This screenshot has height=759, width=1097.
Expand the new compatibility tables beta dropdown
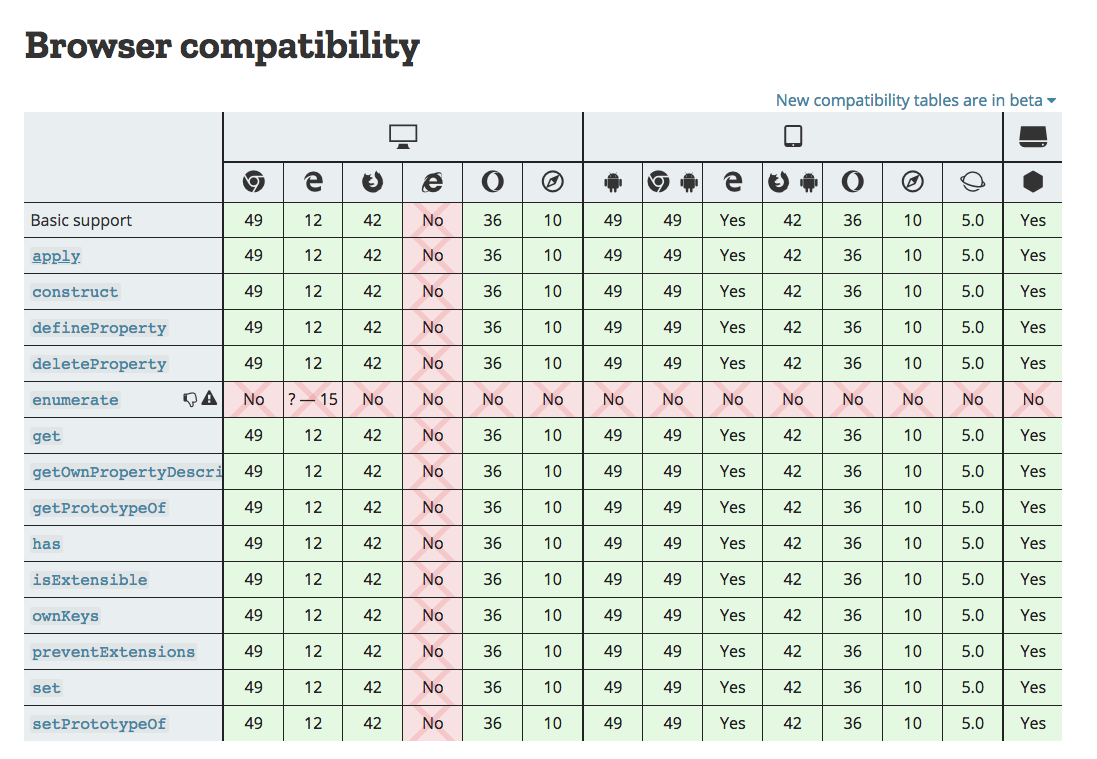pos(916,101)
